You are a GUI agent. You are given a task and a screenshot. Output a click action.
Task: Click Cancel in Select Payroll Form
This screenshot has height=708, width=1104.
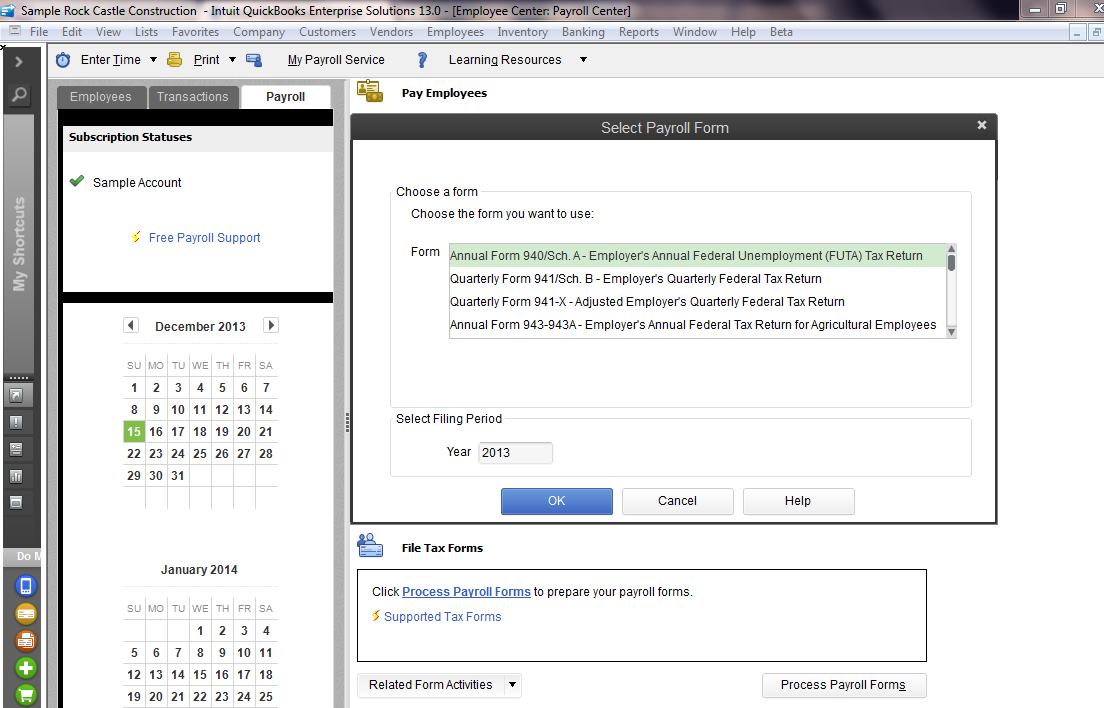pos(677,501)
